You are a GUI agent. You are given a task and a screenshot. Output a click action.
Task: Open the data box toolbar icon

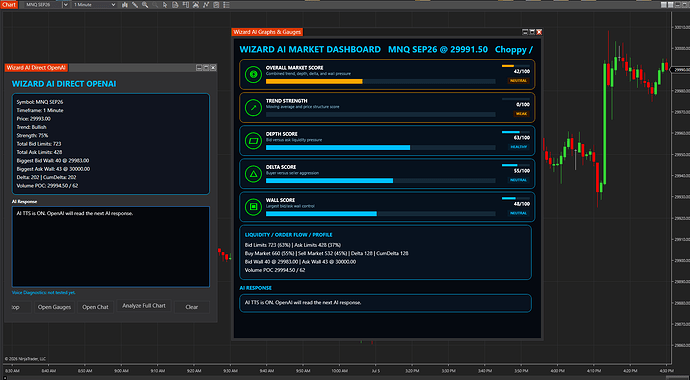coord(175,5)
